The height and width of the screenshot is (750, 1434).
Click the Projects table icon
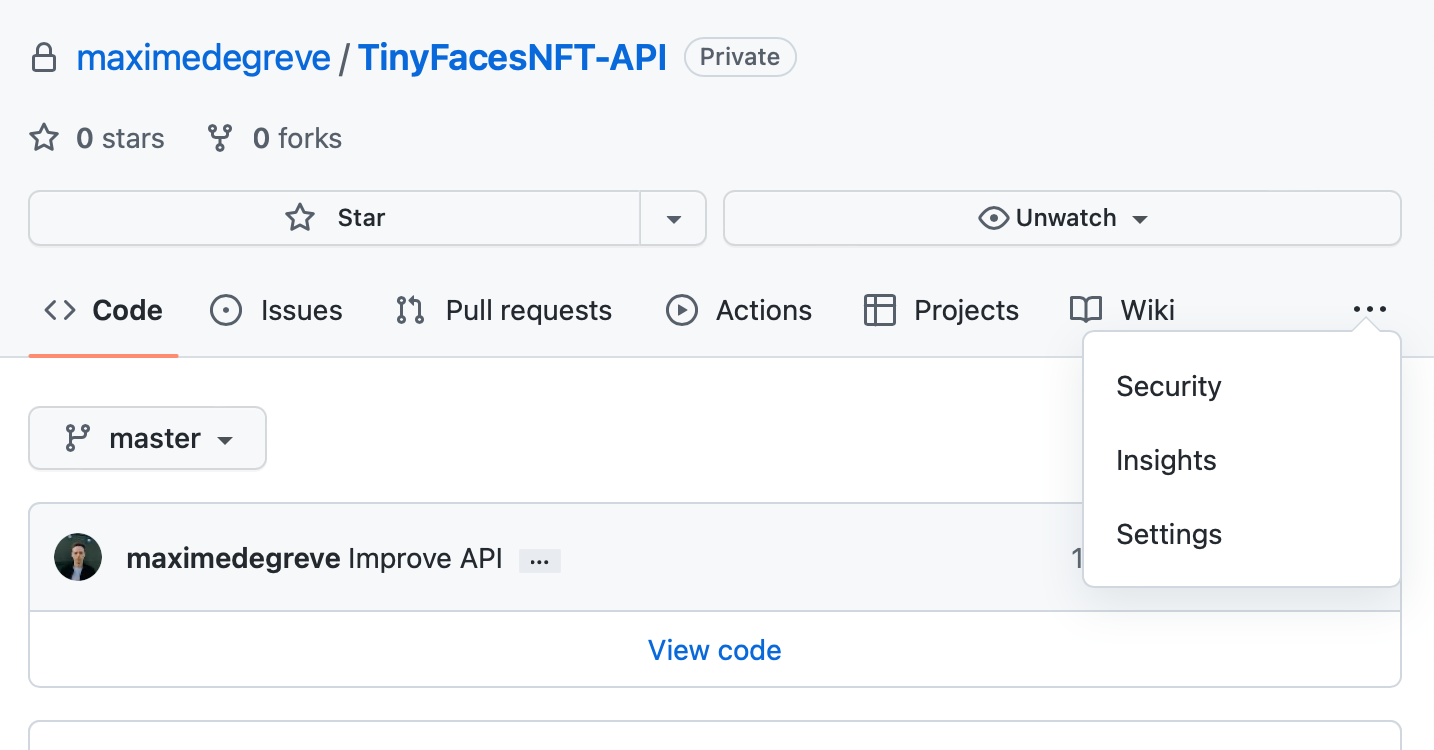879,311
